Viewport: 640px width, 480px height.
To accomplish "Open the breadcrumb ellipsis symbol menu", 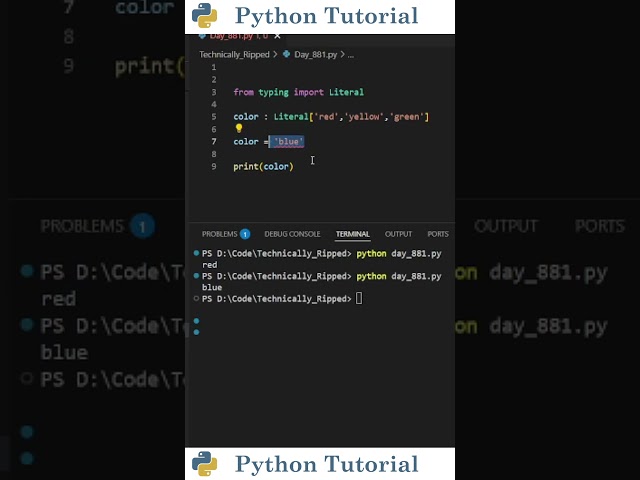I will [x=351, y=55].
